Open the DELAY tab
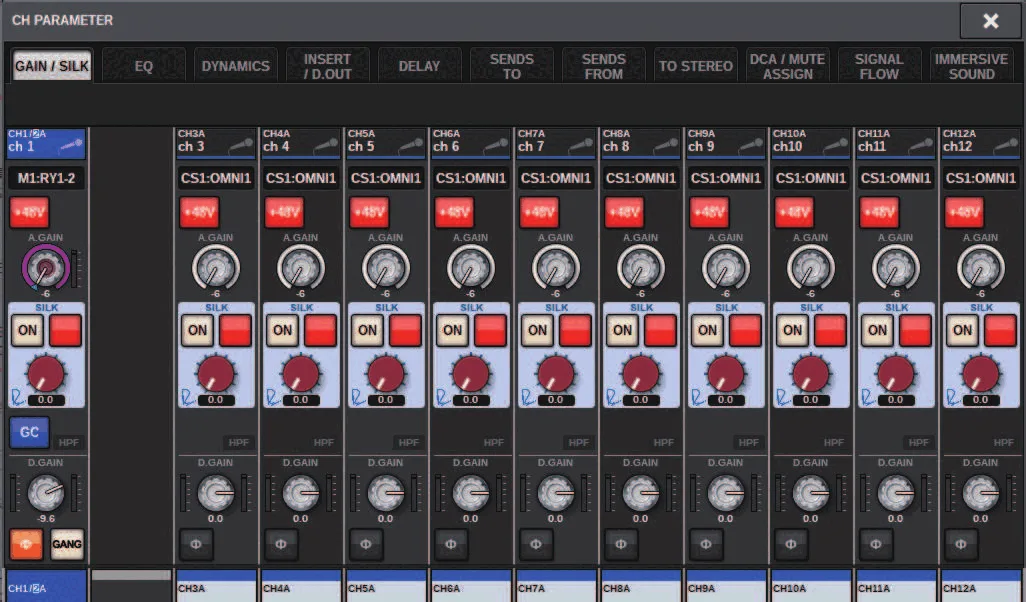The height and width of the screenshot is (602, 1026). [419, 66]
